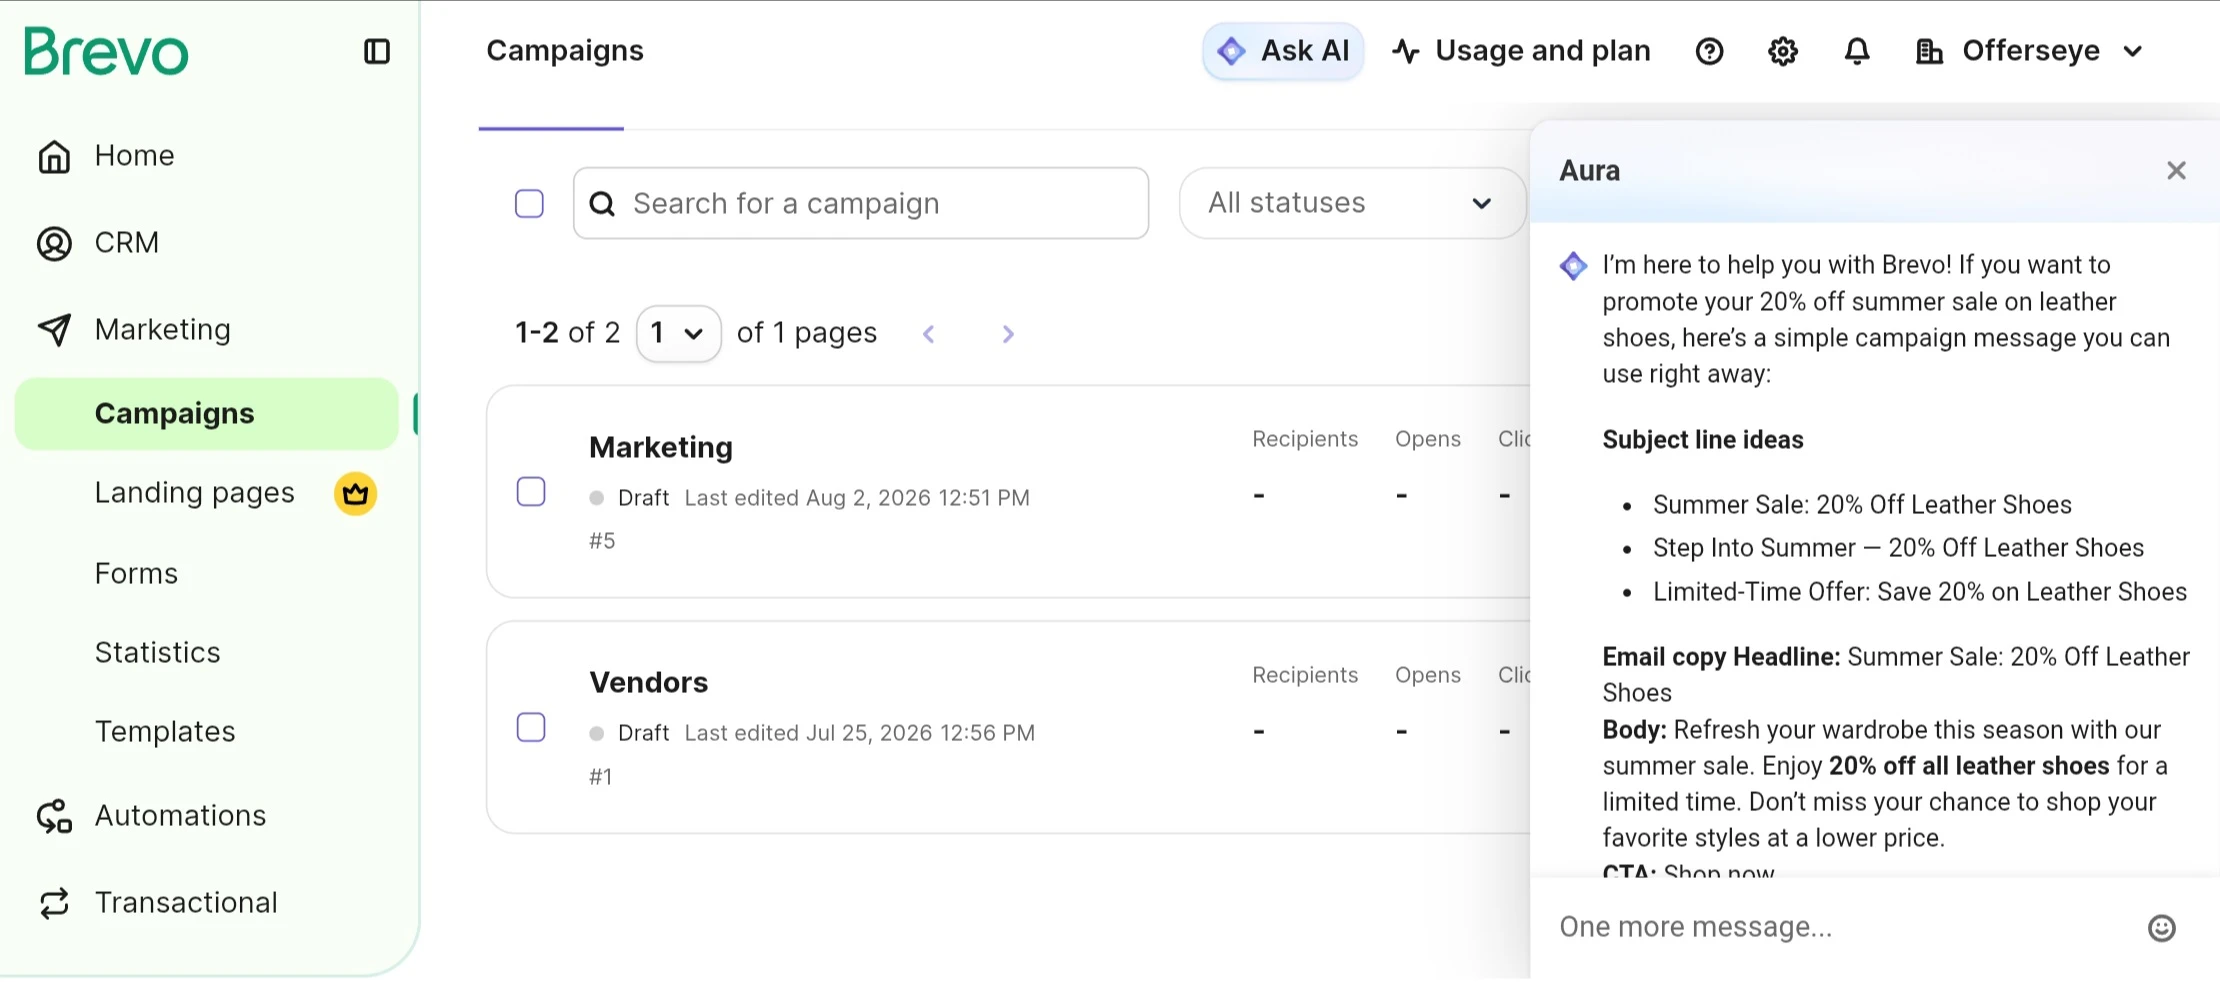Click the Transactional arrows icon
Image resolution: width=2220 pixels, height=982 pixels.
54,903
